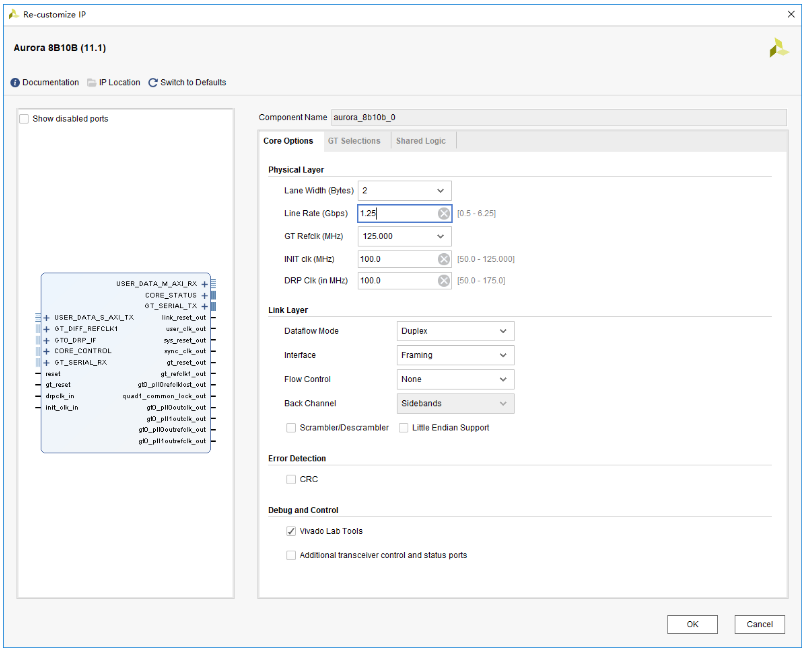
Task: Open the GT Refclk (MHz) dropdown
Action: (404, 236)
